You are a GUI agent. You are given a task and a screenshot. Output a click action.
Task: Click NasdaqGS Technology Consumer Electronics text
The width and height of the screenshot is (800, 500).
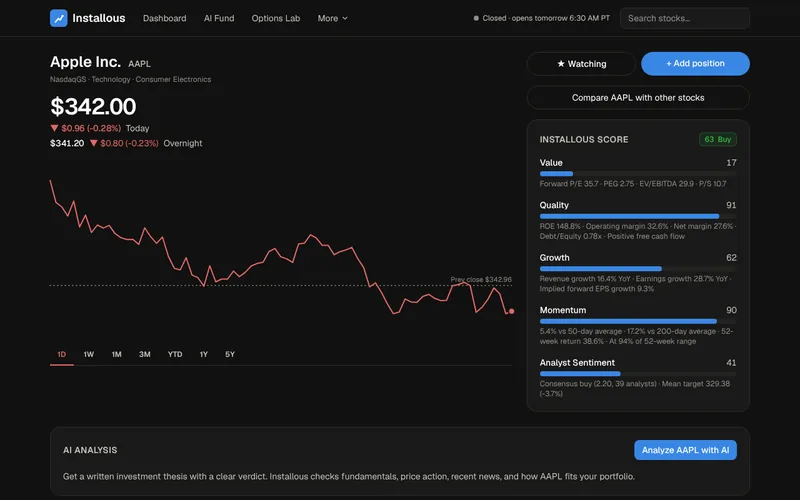pyautogui.click(x=131, y=79)
